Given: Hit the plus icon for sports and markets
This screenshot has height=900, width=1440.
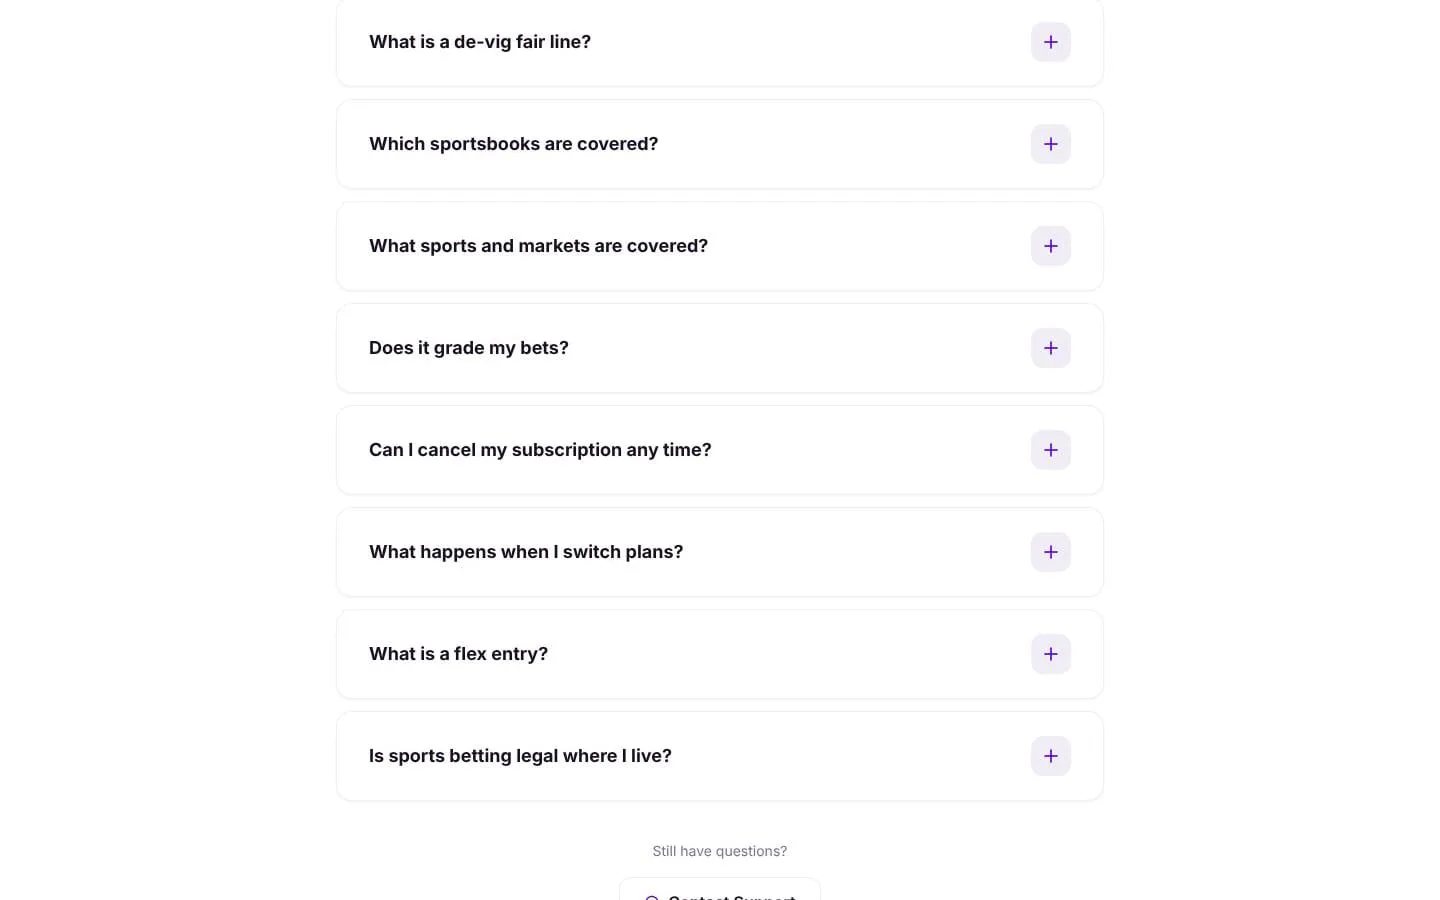Looking at the screenshot, I should [x=1051, y=246].
